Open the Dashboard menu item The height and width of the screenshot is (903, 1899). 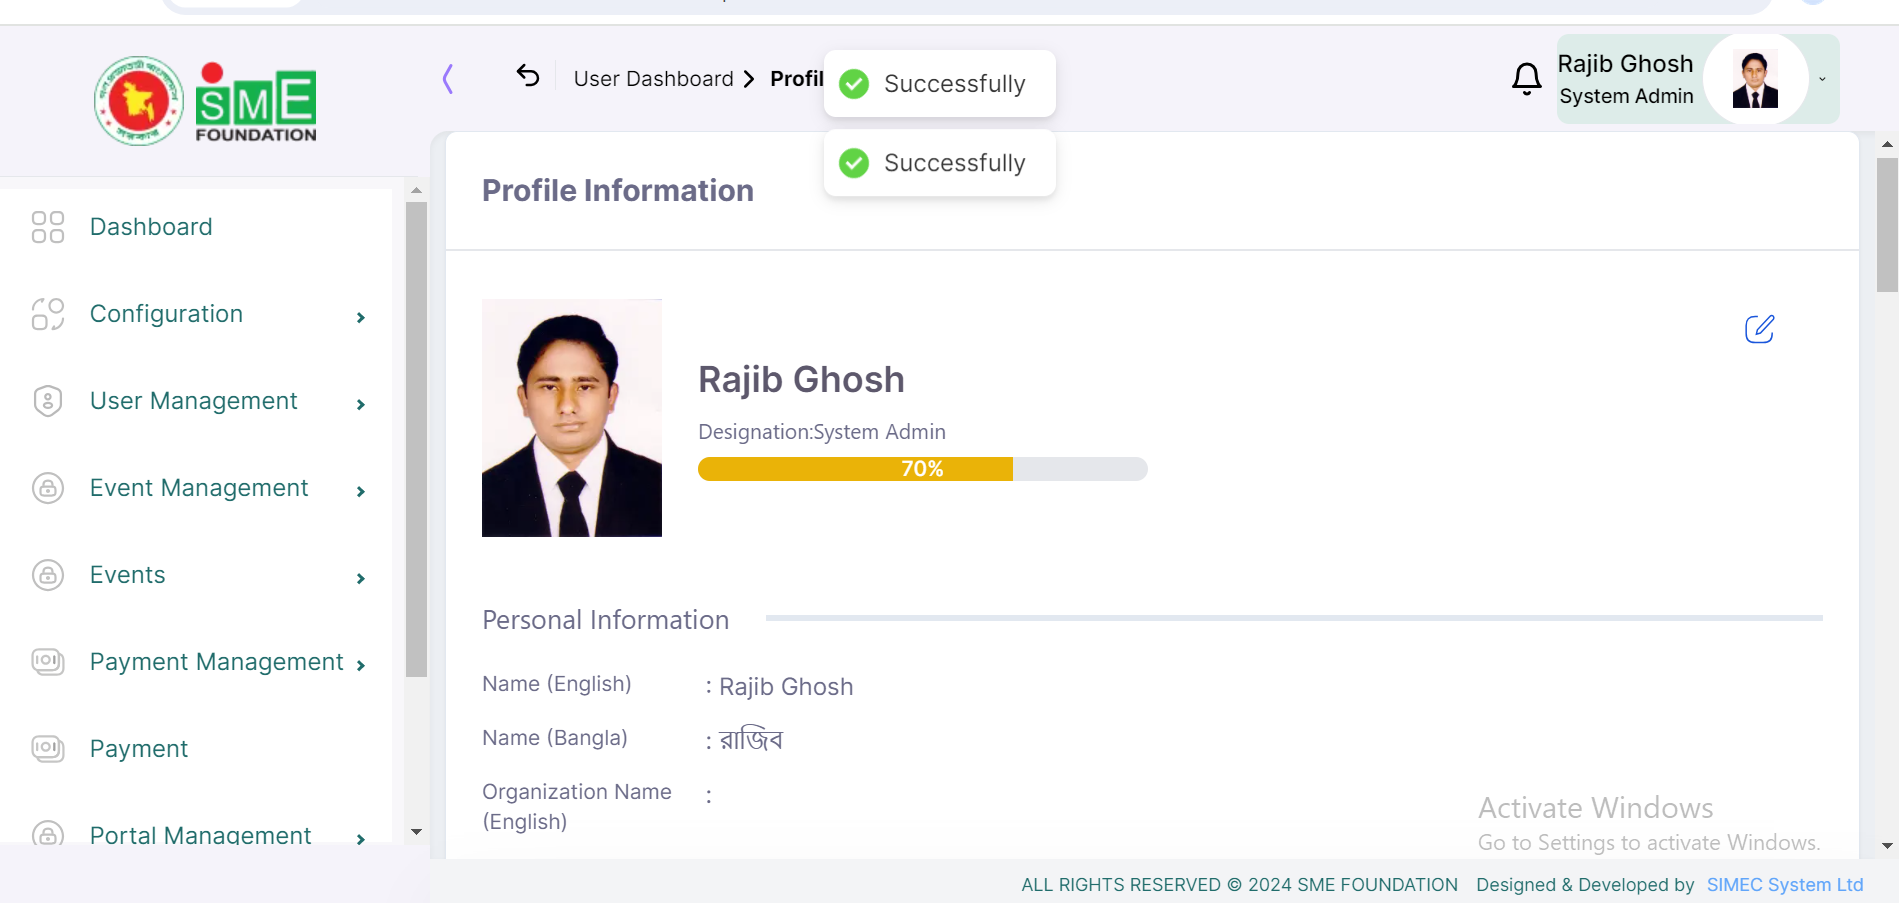coord(151,227)
